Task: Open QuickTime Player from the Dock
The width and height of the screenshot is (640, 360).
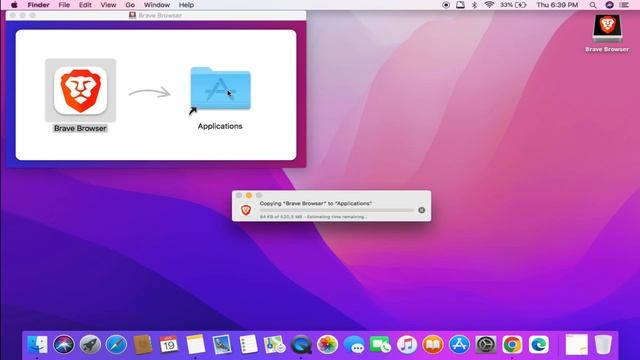Action: tap(301, 344)
